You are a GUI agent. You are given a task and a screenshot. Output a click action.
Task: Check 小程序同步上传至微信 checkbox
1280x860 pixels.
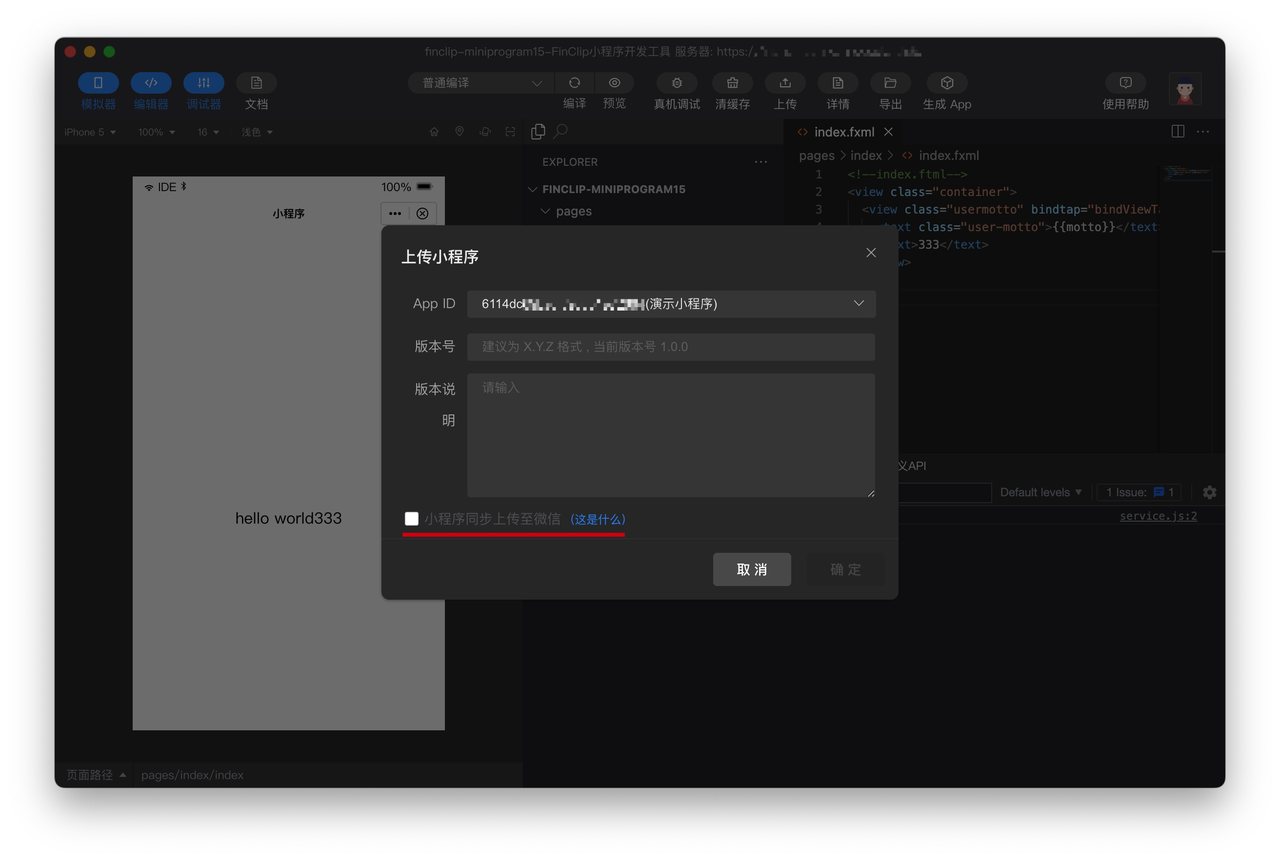point(411,519)
